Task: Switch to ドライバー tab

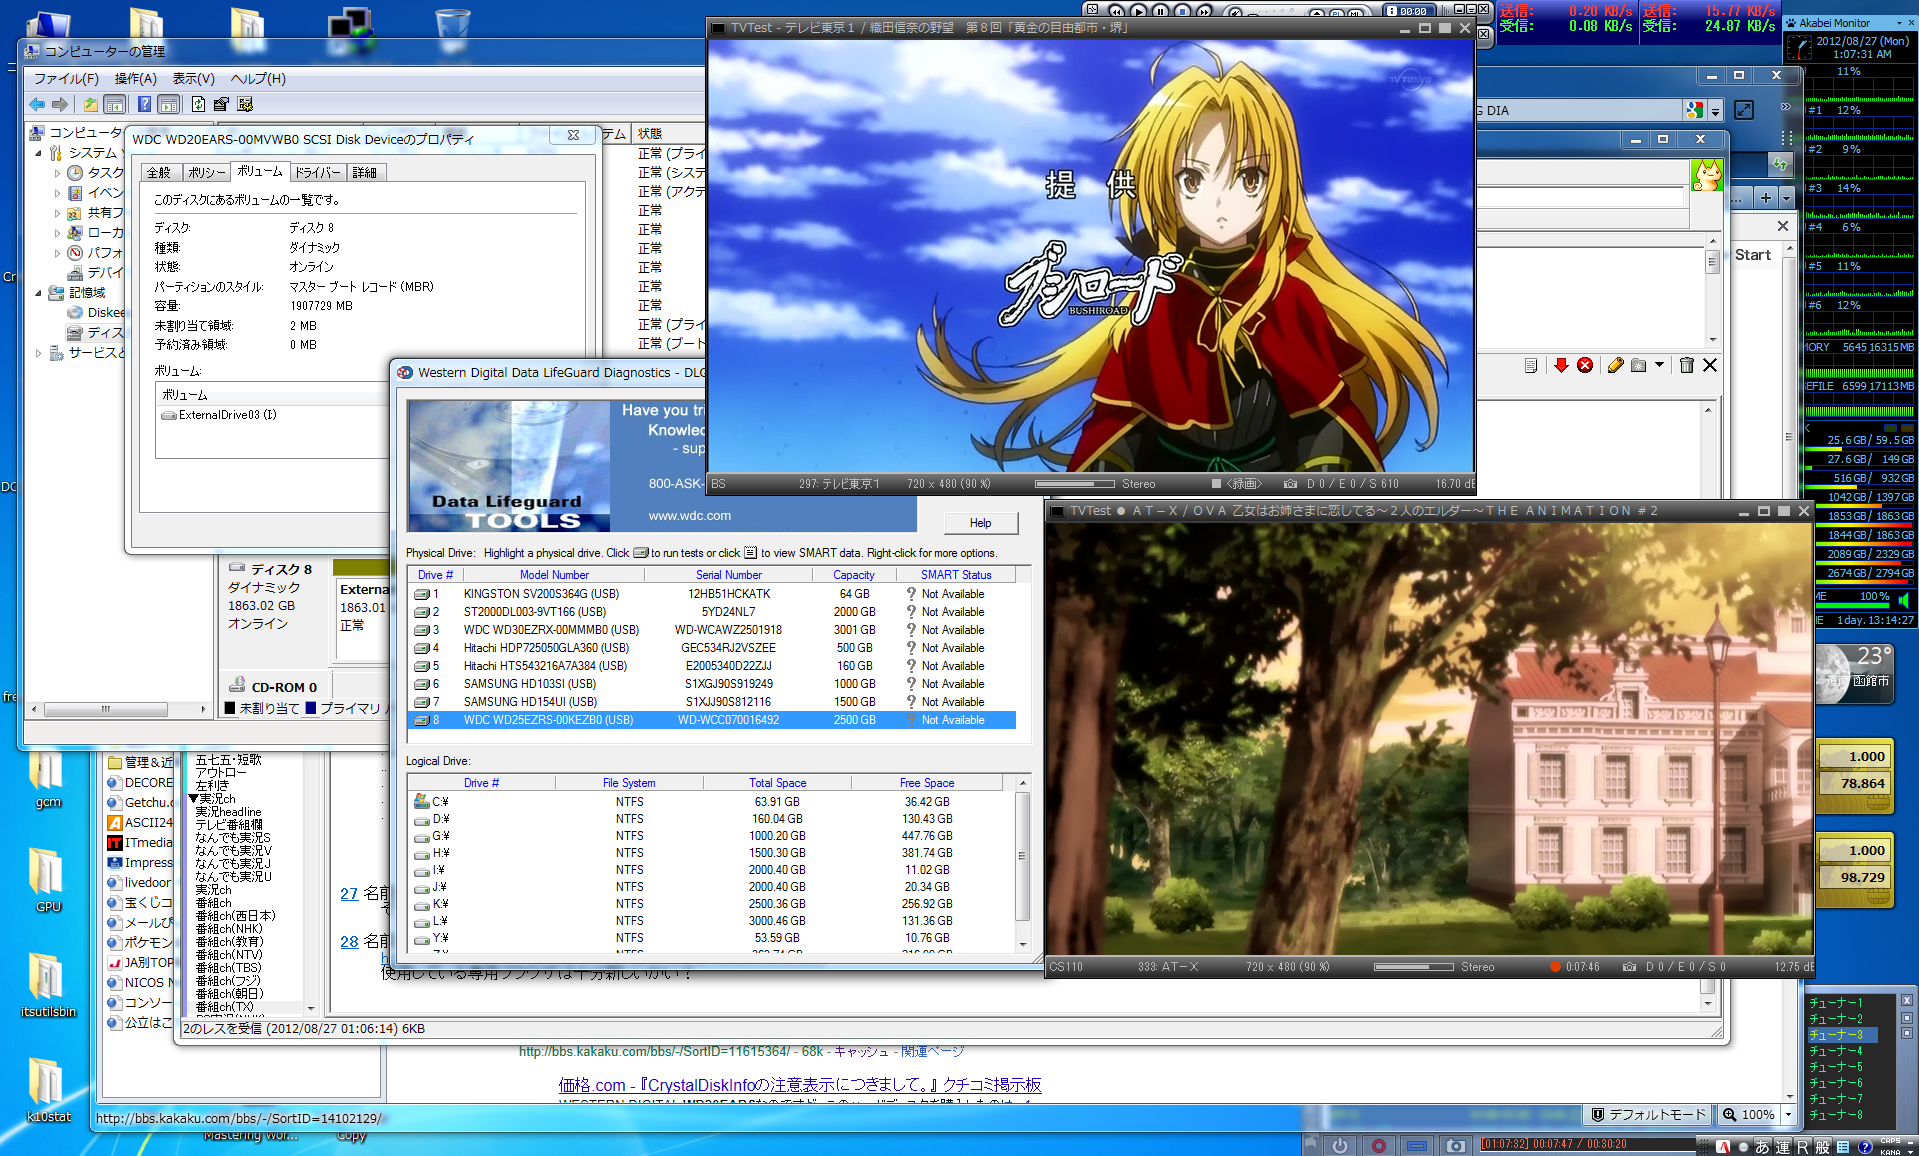Action: tap(318, 173)
